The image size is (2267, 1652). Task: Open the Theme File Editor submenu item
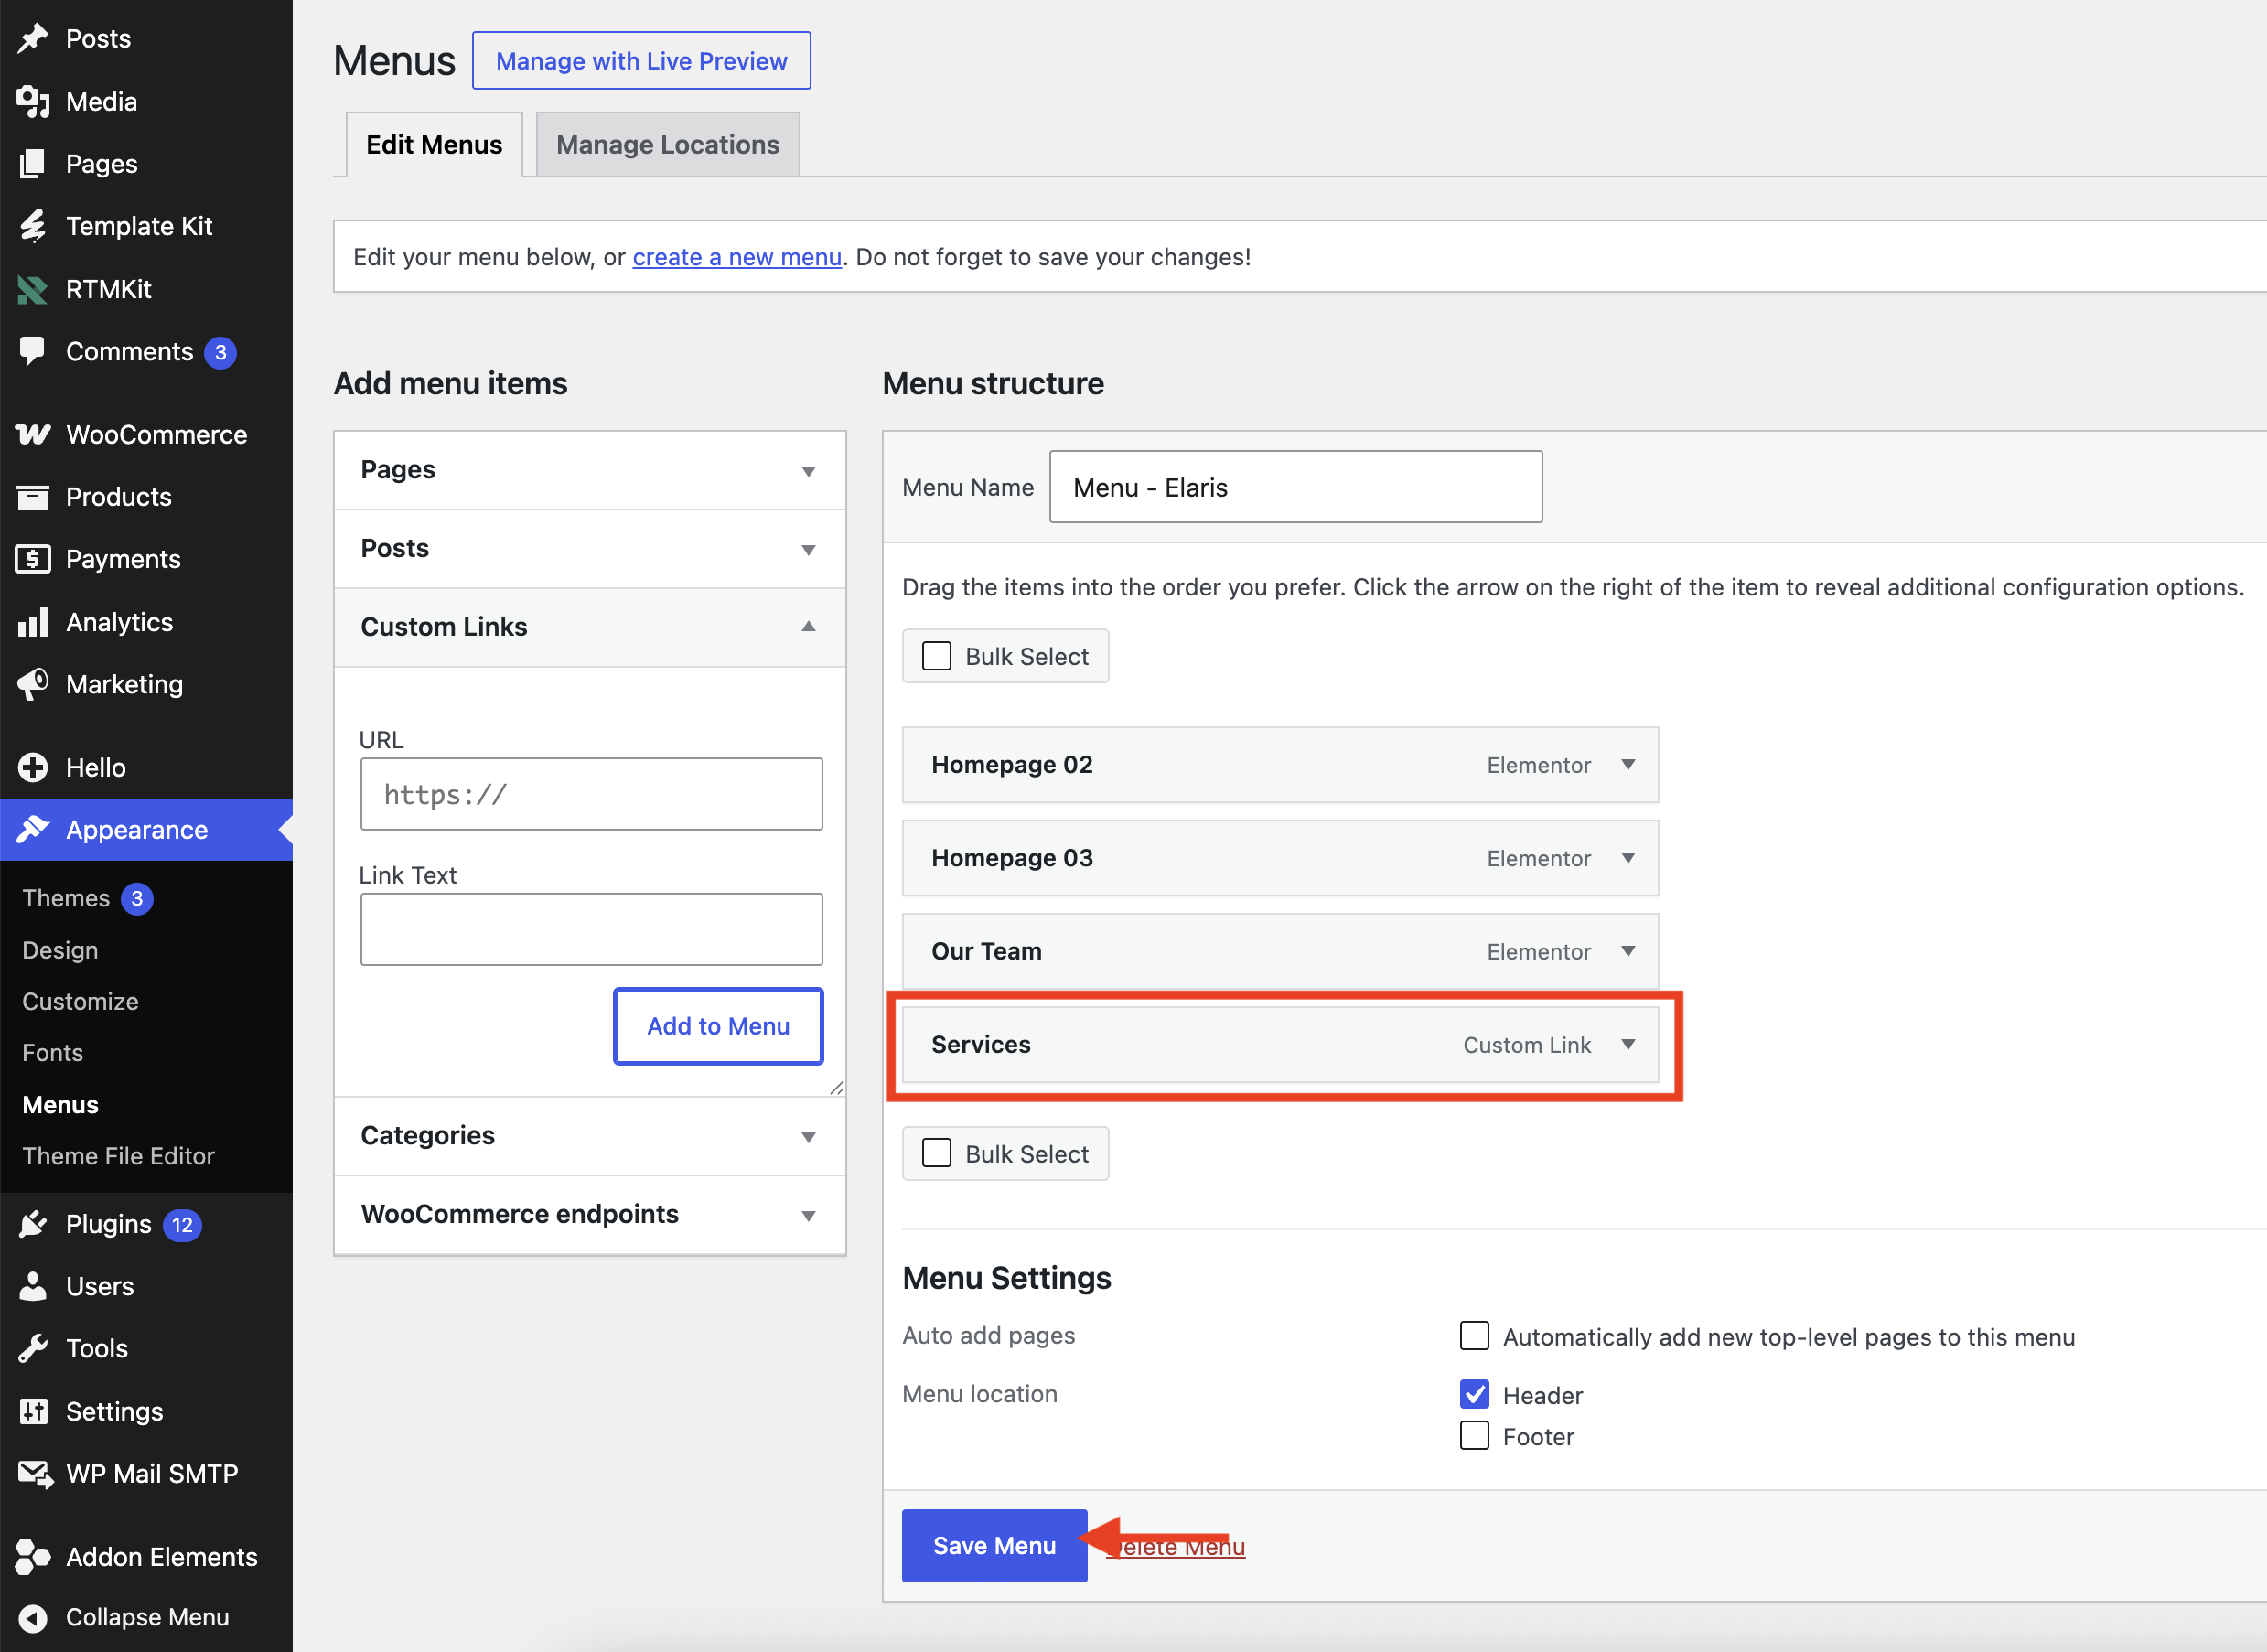[x=118, y=1156]
